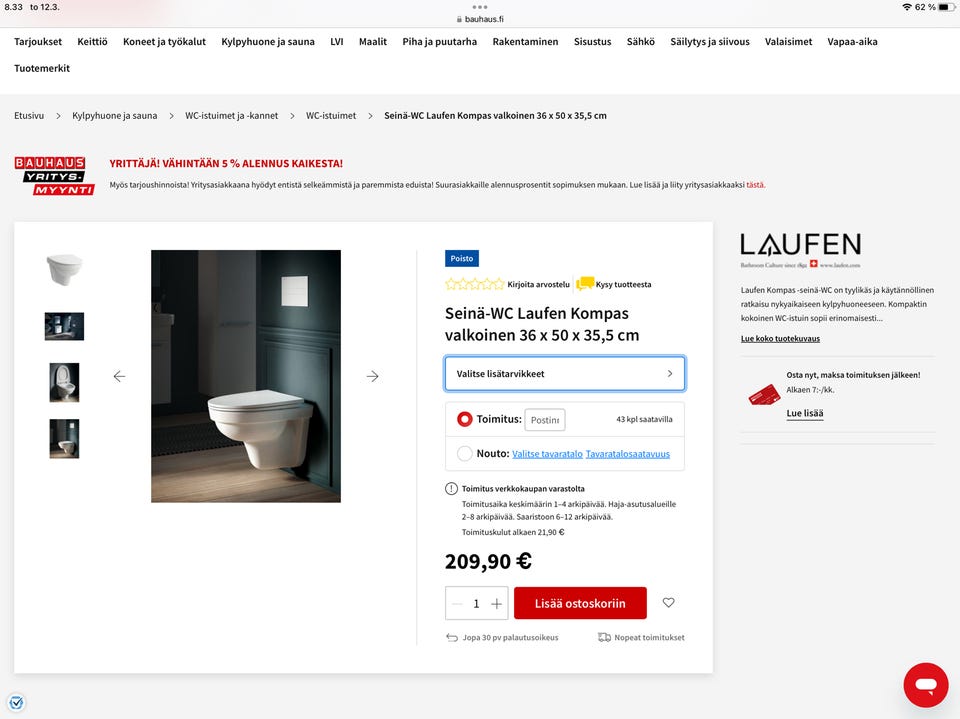This screenshot has width=960, height=719.
Task: Expand the Valitse lisätarvikkeet selector
Action: [564, 374]
